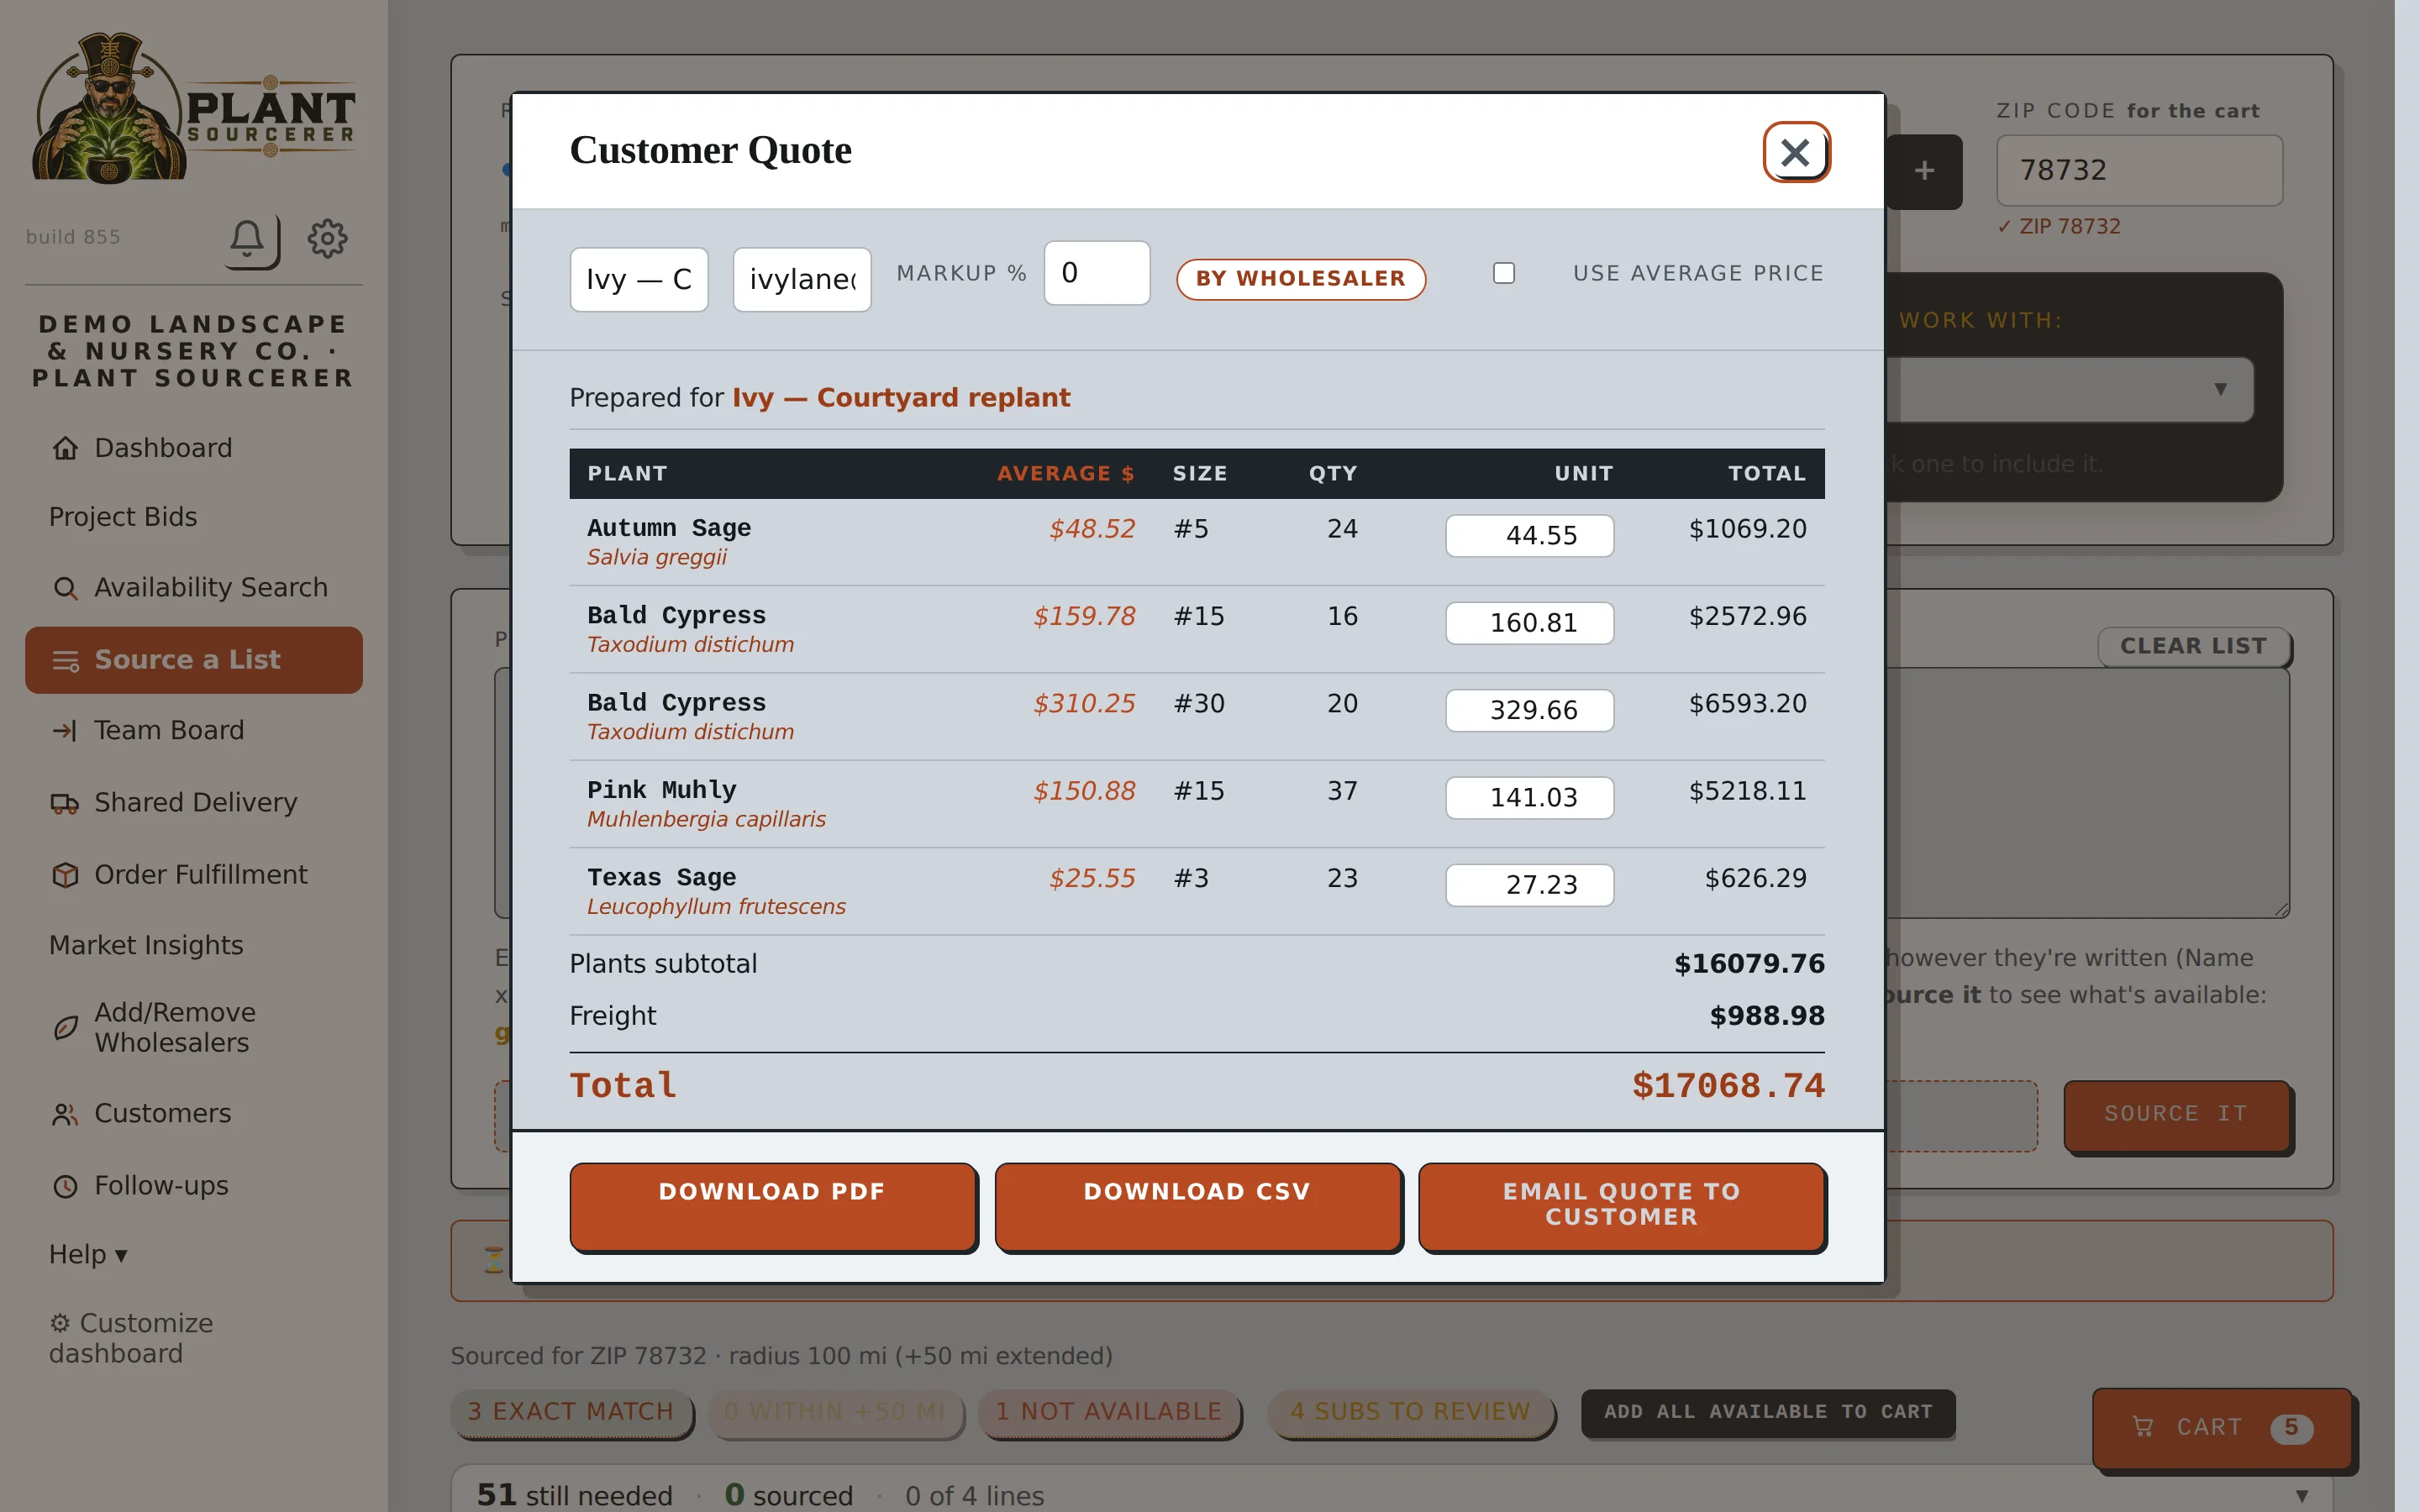Image resolution: width=2420 pixels, height=1512 pixels.
Task: Click the Add/Remove Wholesalers leaf icon
Action: point(65,1028)
